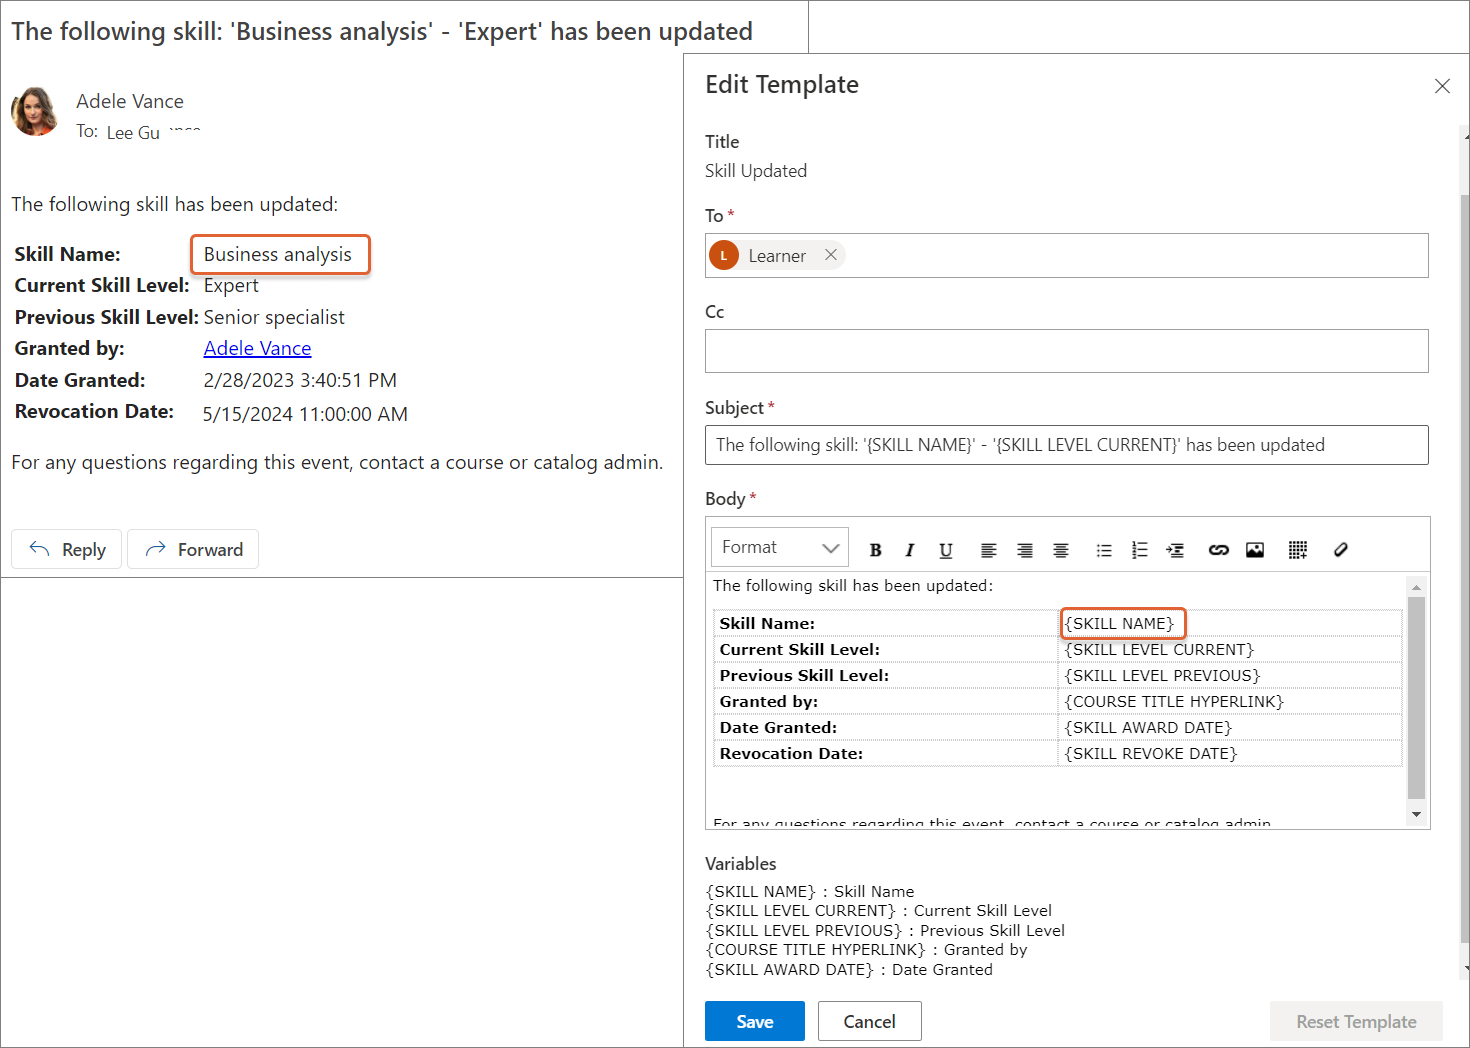
Task: Click the clear formatting eraser icon
Action: pyautogui.click(x=1341, y=550)
